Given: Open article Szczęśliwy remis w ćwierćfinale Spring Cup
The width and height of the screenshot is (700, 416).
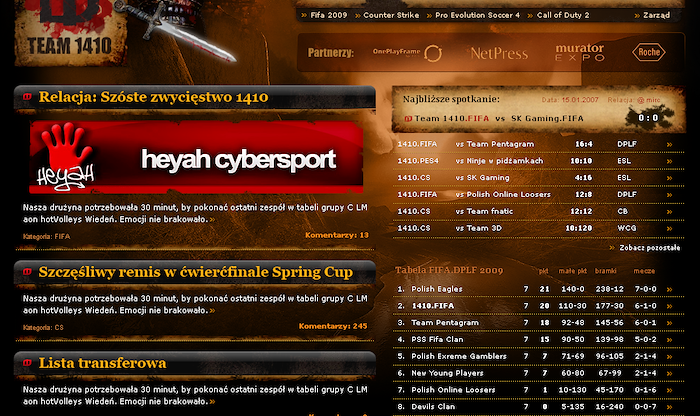Looking at the screenshot, I should tap(196, 272).
